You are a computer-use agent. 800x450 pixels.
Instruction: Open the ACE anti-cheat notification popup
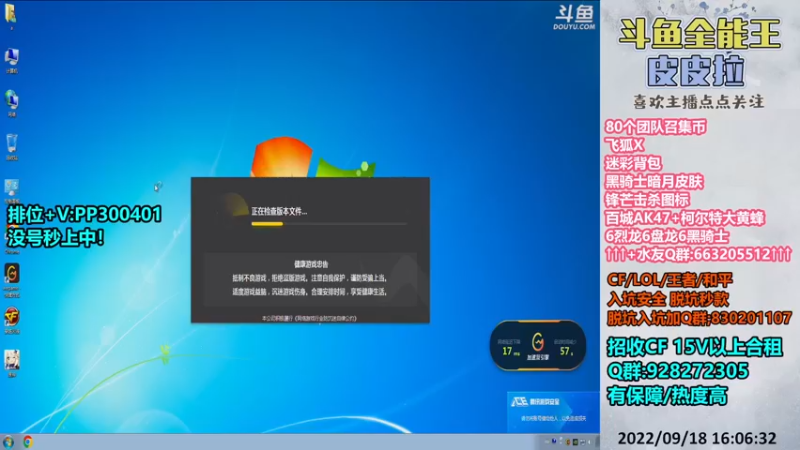[553, 410]
